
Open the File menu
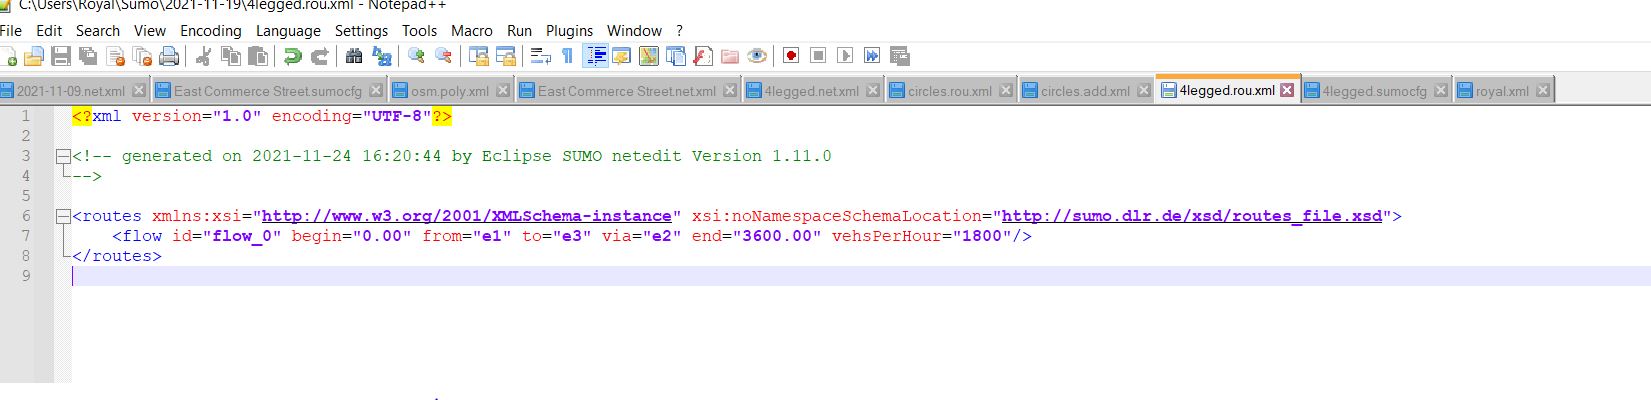(x=11, y=31)
